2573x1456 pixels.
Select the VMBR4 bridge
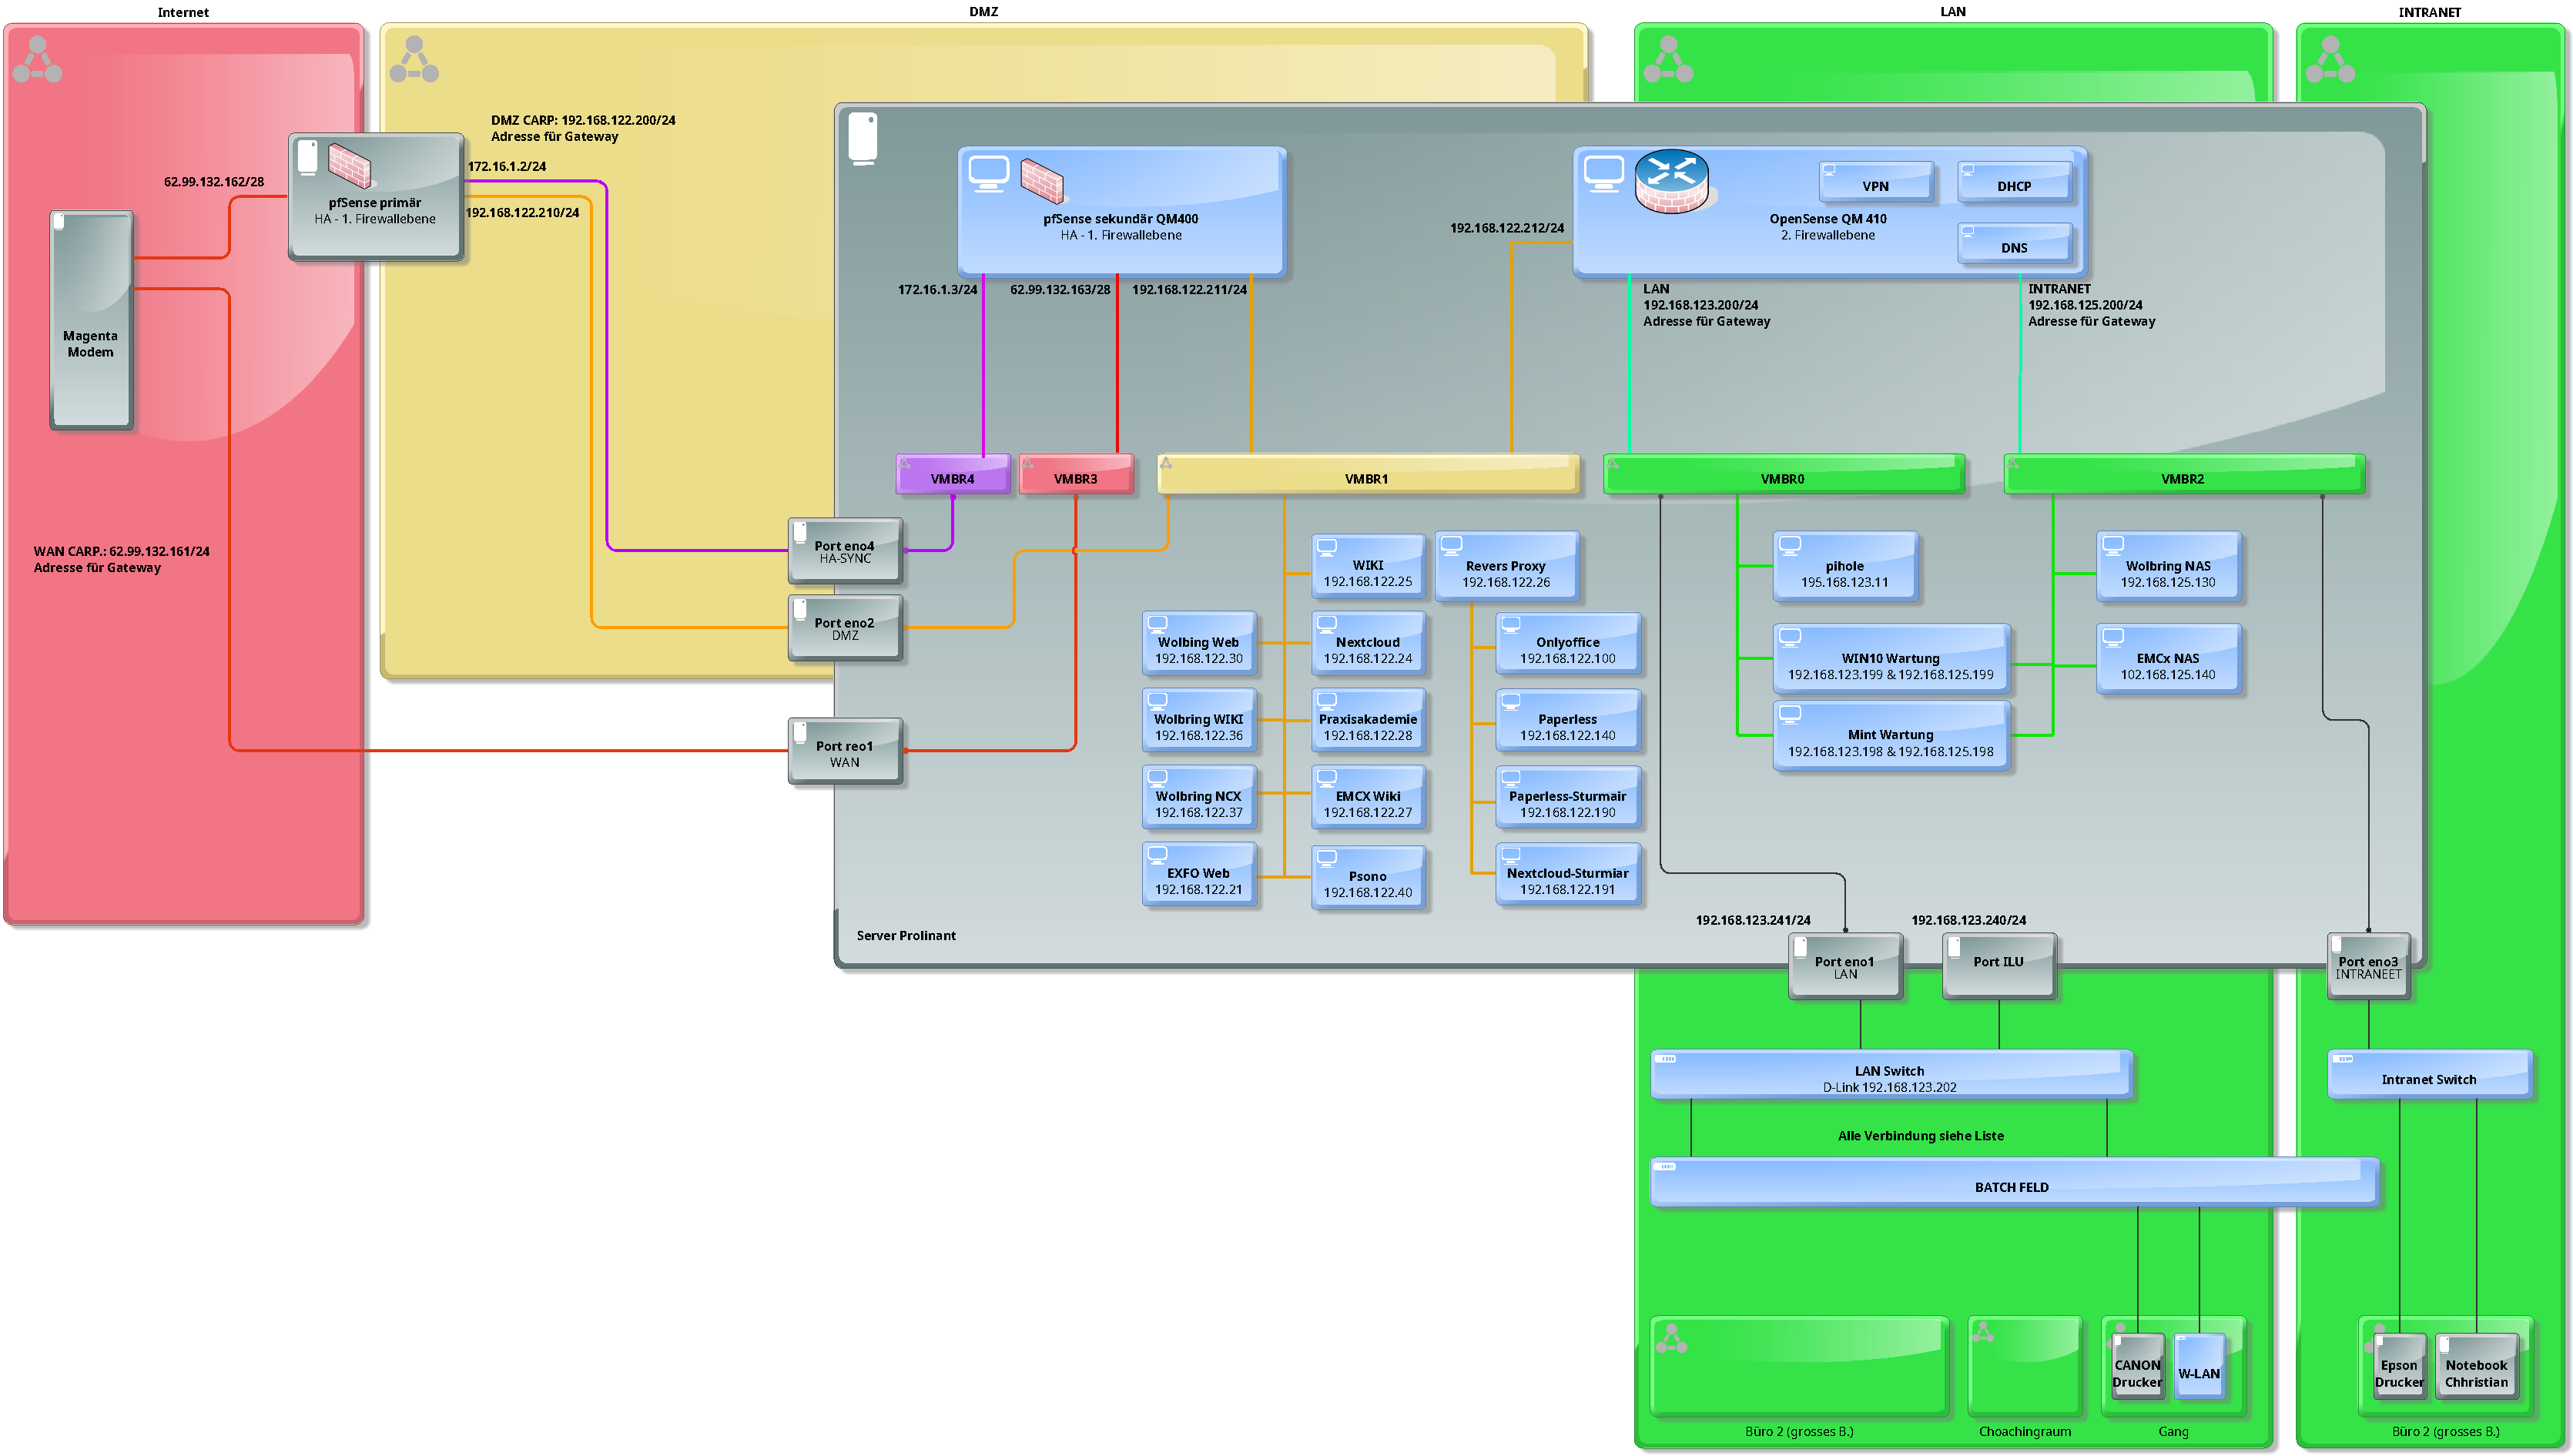tap(952, 475)
